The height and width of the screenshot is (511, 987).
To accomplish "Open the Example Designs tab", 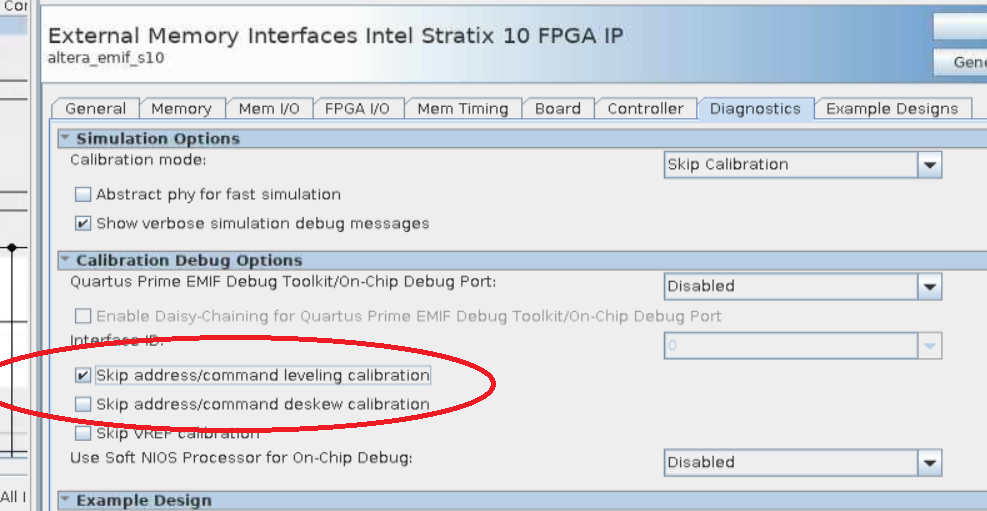I will click(891, 109).
